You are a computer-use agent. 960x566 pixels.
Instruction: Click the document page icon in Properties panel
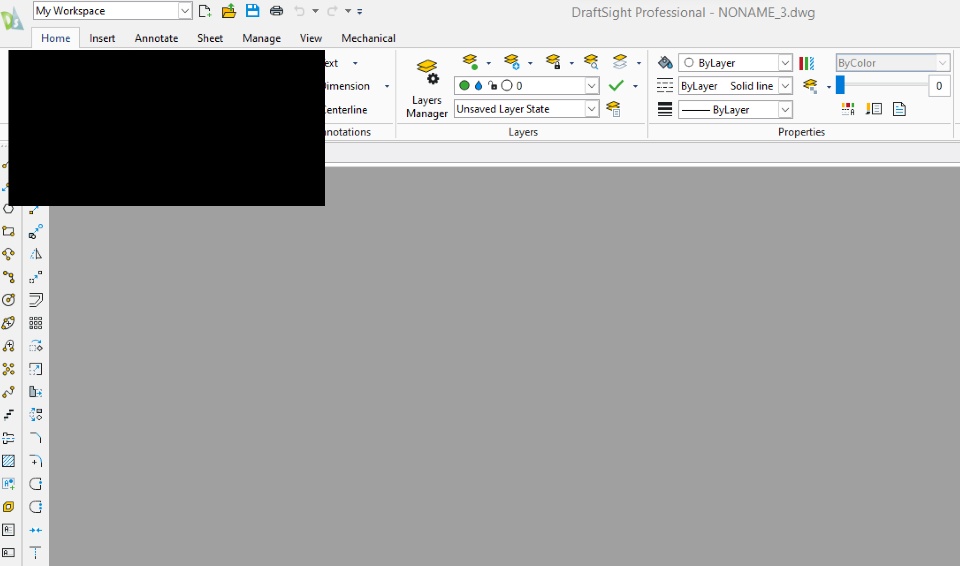(x=899, y=109)
